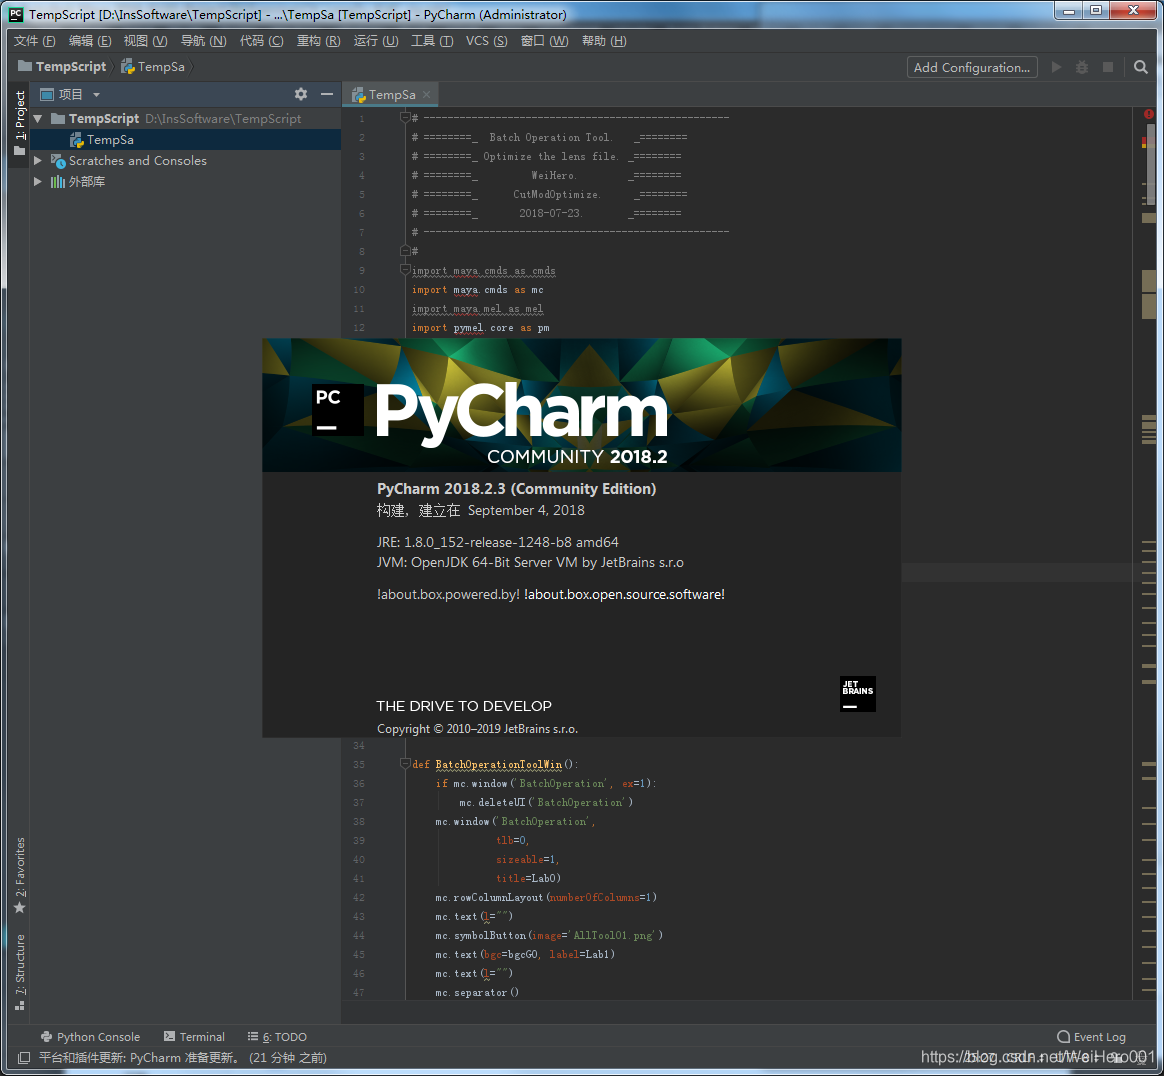Collapse the TempScript root folder

click(38, 119)
